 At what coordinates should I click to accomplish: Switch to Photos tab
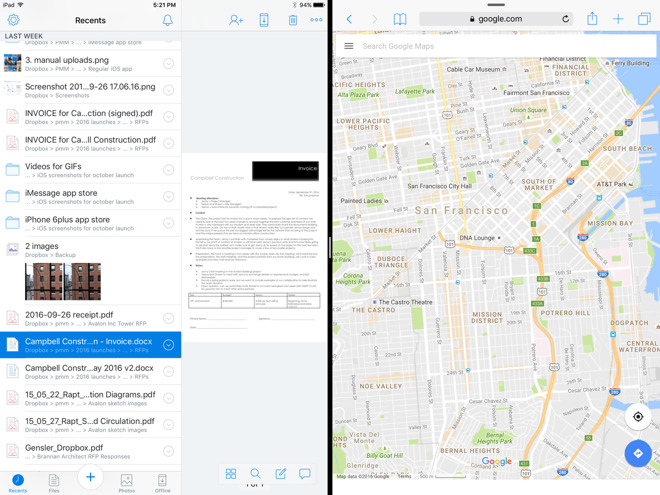(x=126, y=483)
